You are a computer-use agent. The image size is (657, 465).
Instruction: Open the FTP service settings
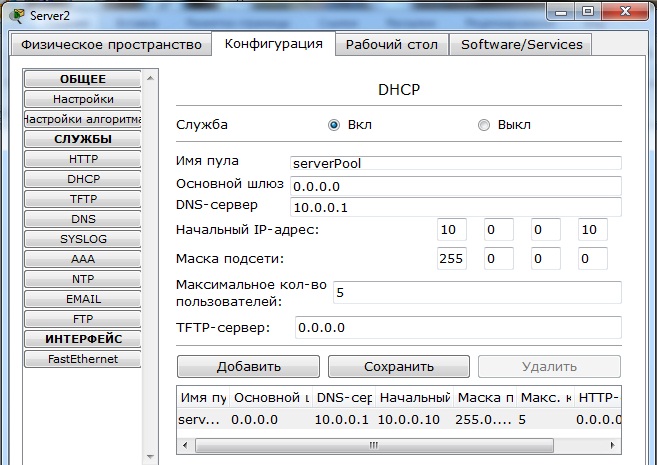tap(83, 319)
